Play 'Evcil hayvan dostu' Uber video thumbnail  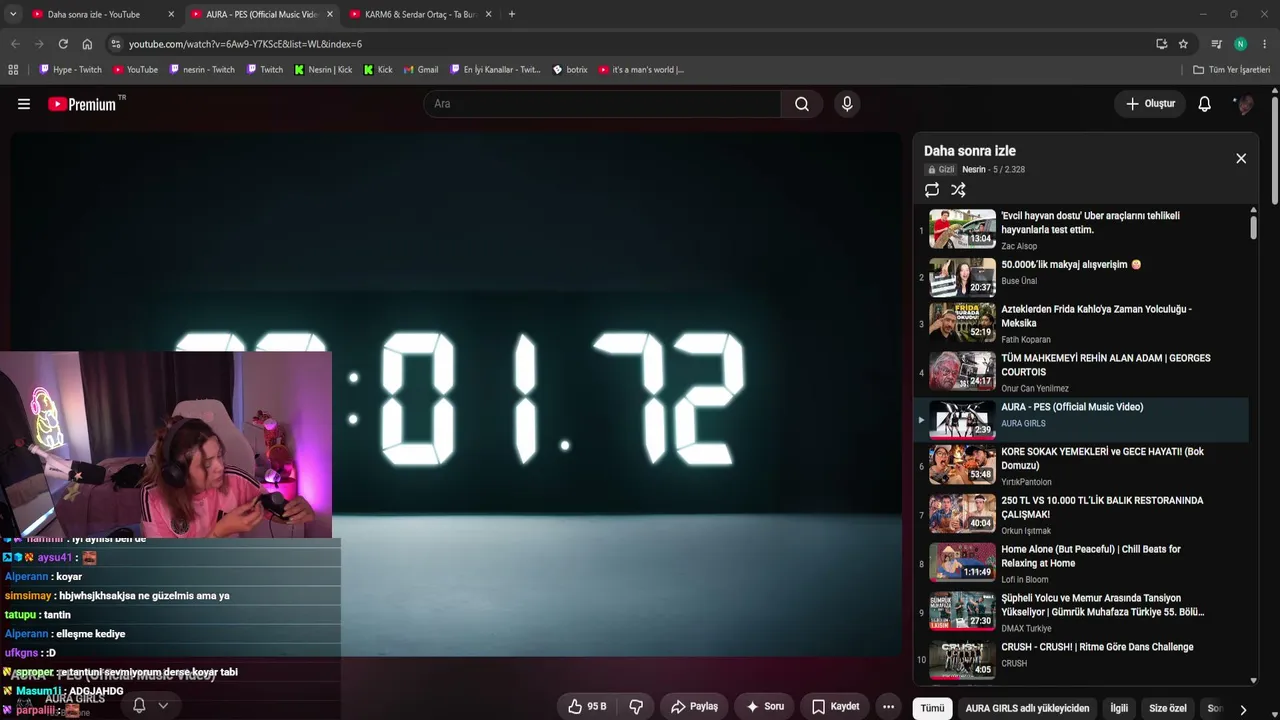tap(962, 229)
